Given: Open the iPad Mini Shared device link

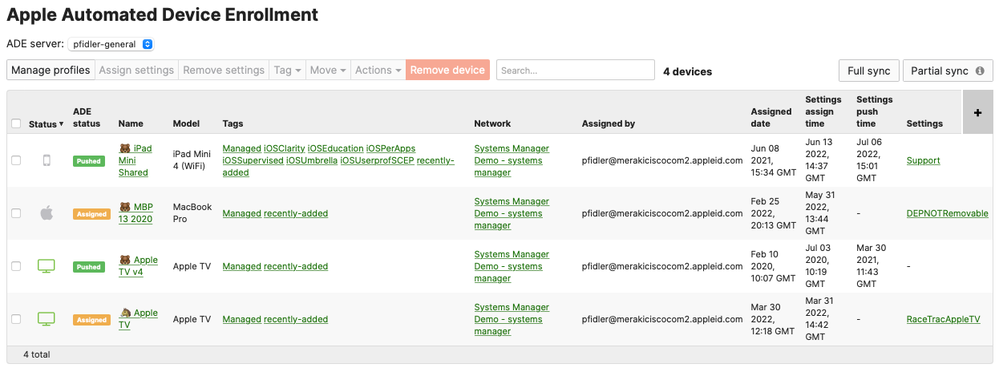Looking at the screenshot, I should coord(136,160).
